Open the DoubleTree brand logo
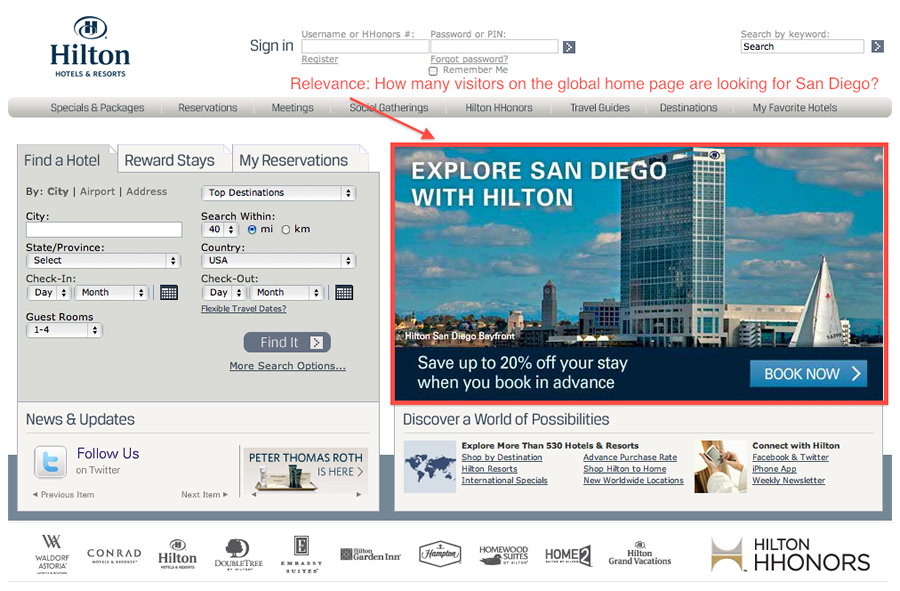 click(x=239, y=554)
